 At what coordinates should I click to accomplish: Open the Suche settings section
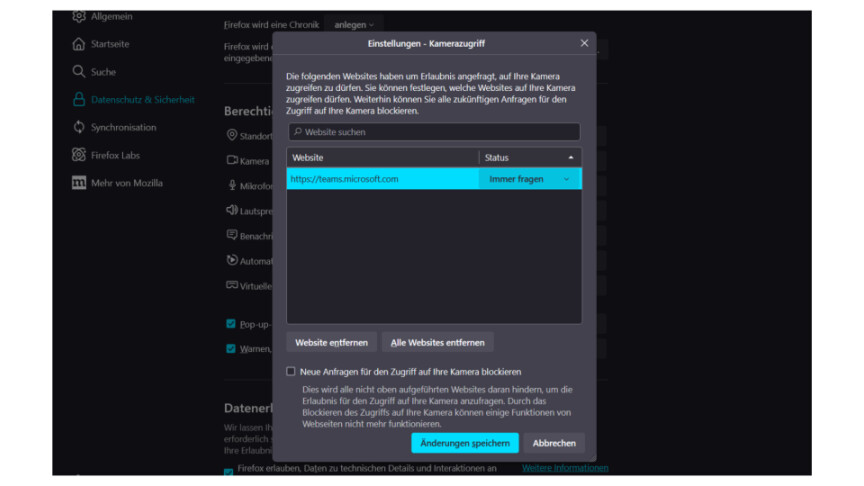[x=103, y=72]
